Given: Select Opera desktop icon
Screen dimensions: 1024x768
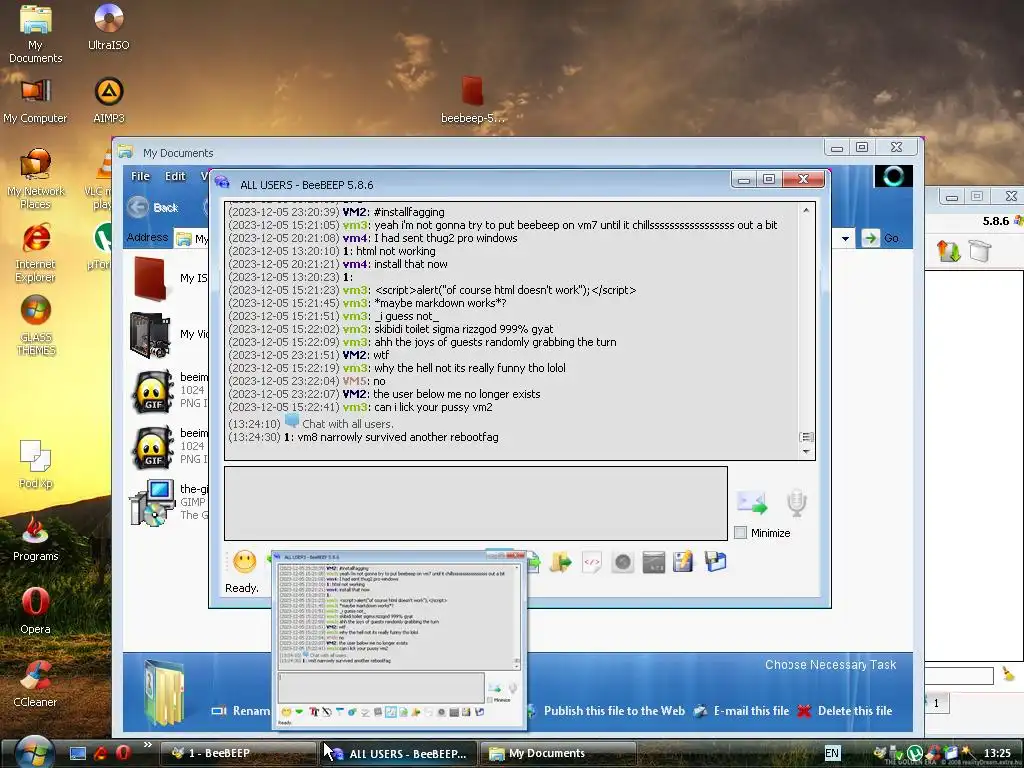Looking at the screenshot, I should [35, 611].
